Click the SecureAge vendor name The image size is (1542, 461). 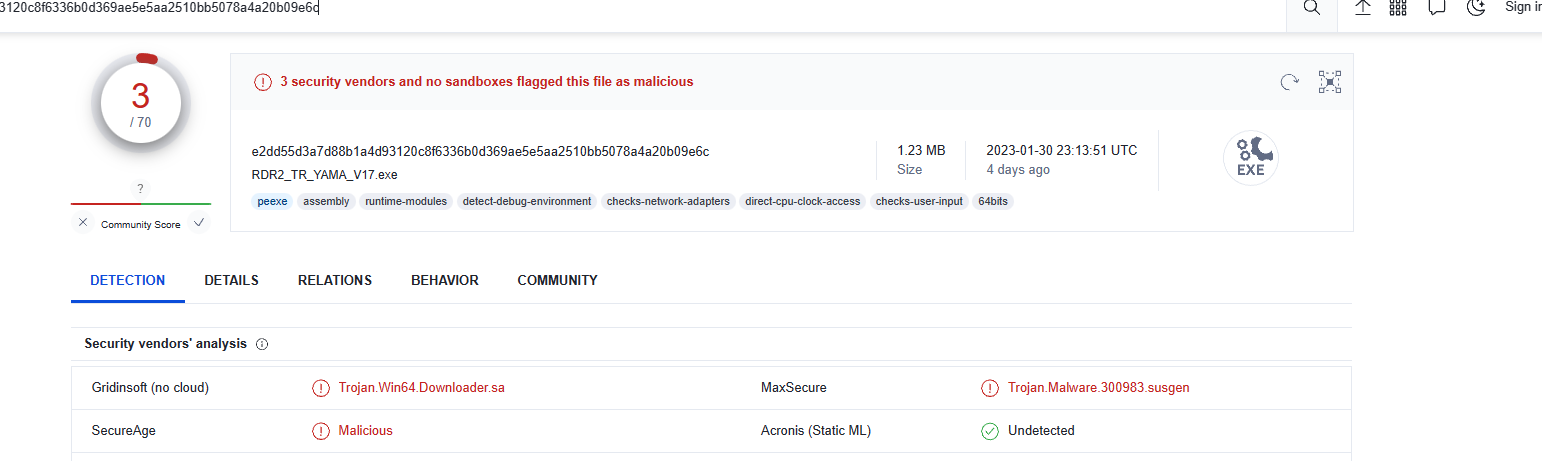(x=124, y=430)
